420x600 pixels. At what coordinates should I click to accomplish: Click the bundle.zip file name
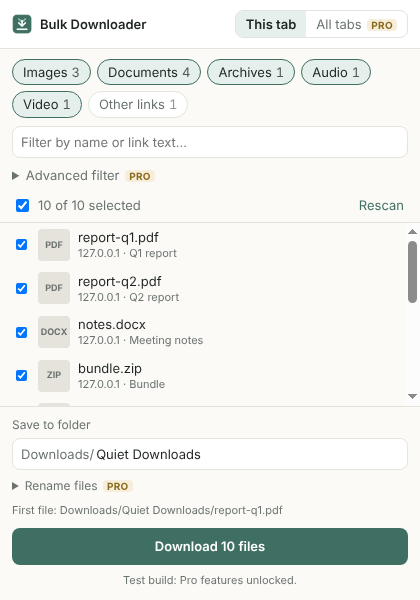(110, 368)
